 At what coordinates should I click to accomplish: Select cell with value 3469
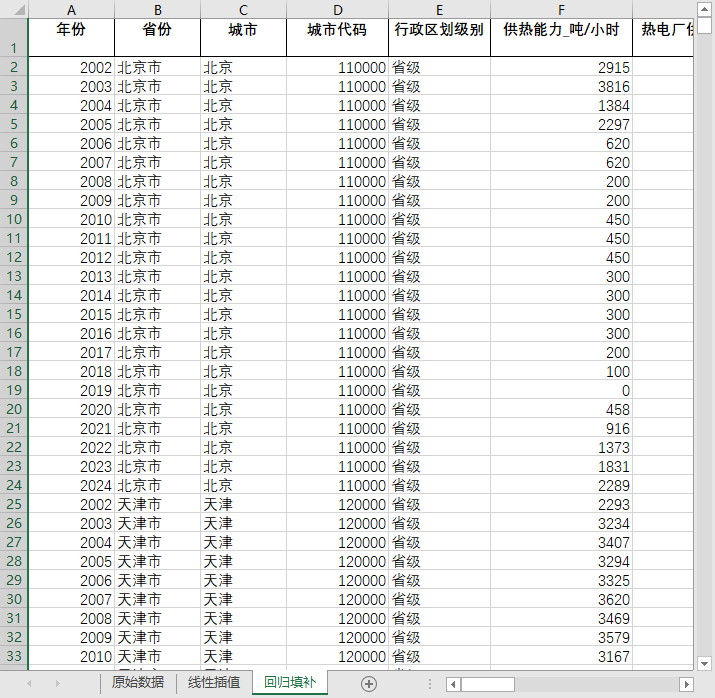(561, 619)
